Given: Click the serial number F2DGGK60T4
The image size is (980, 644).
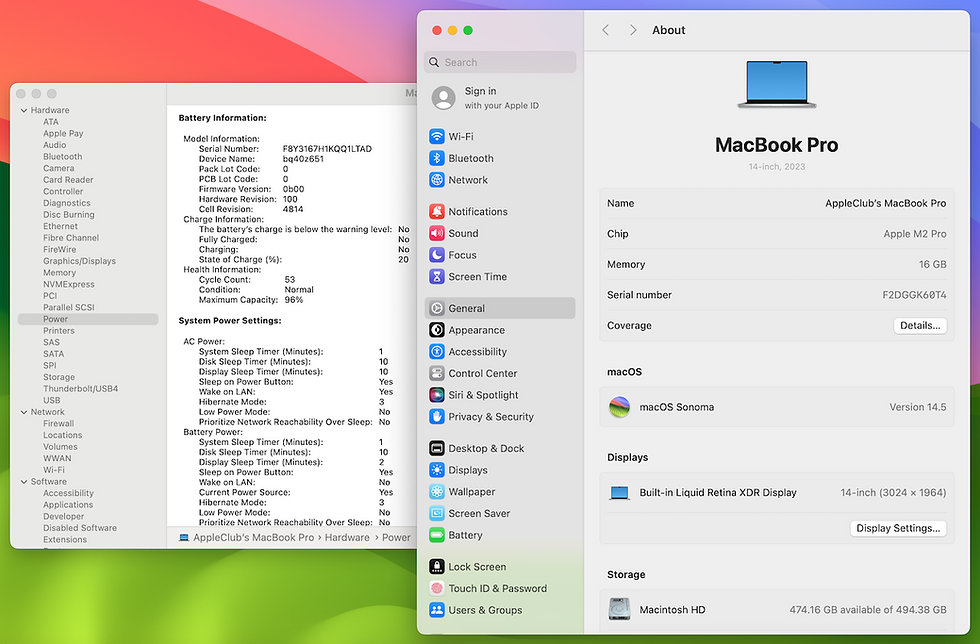Looking at the screenshot, I should tap(914, 295).
